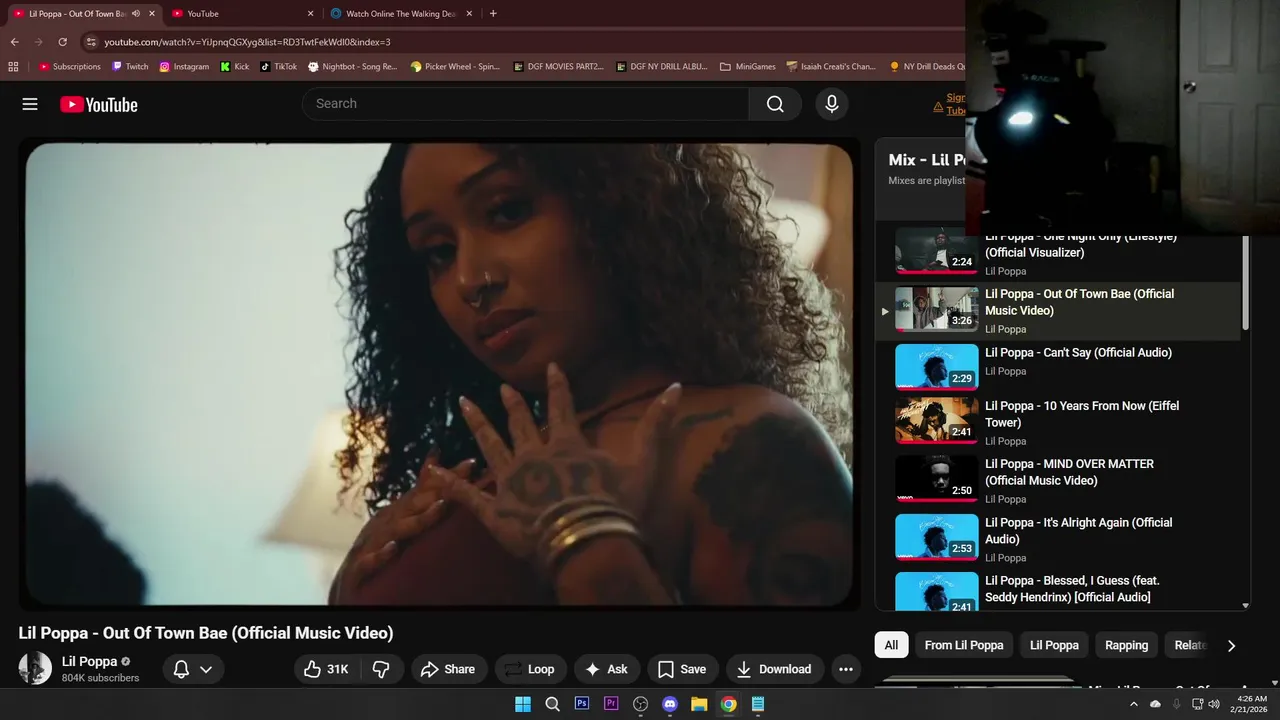Open the TikTok bookmark

coord(279,67)
